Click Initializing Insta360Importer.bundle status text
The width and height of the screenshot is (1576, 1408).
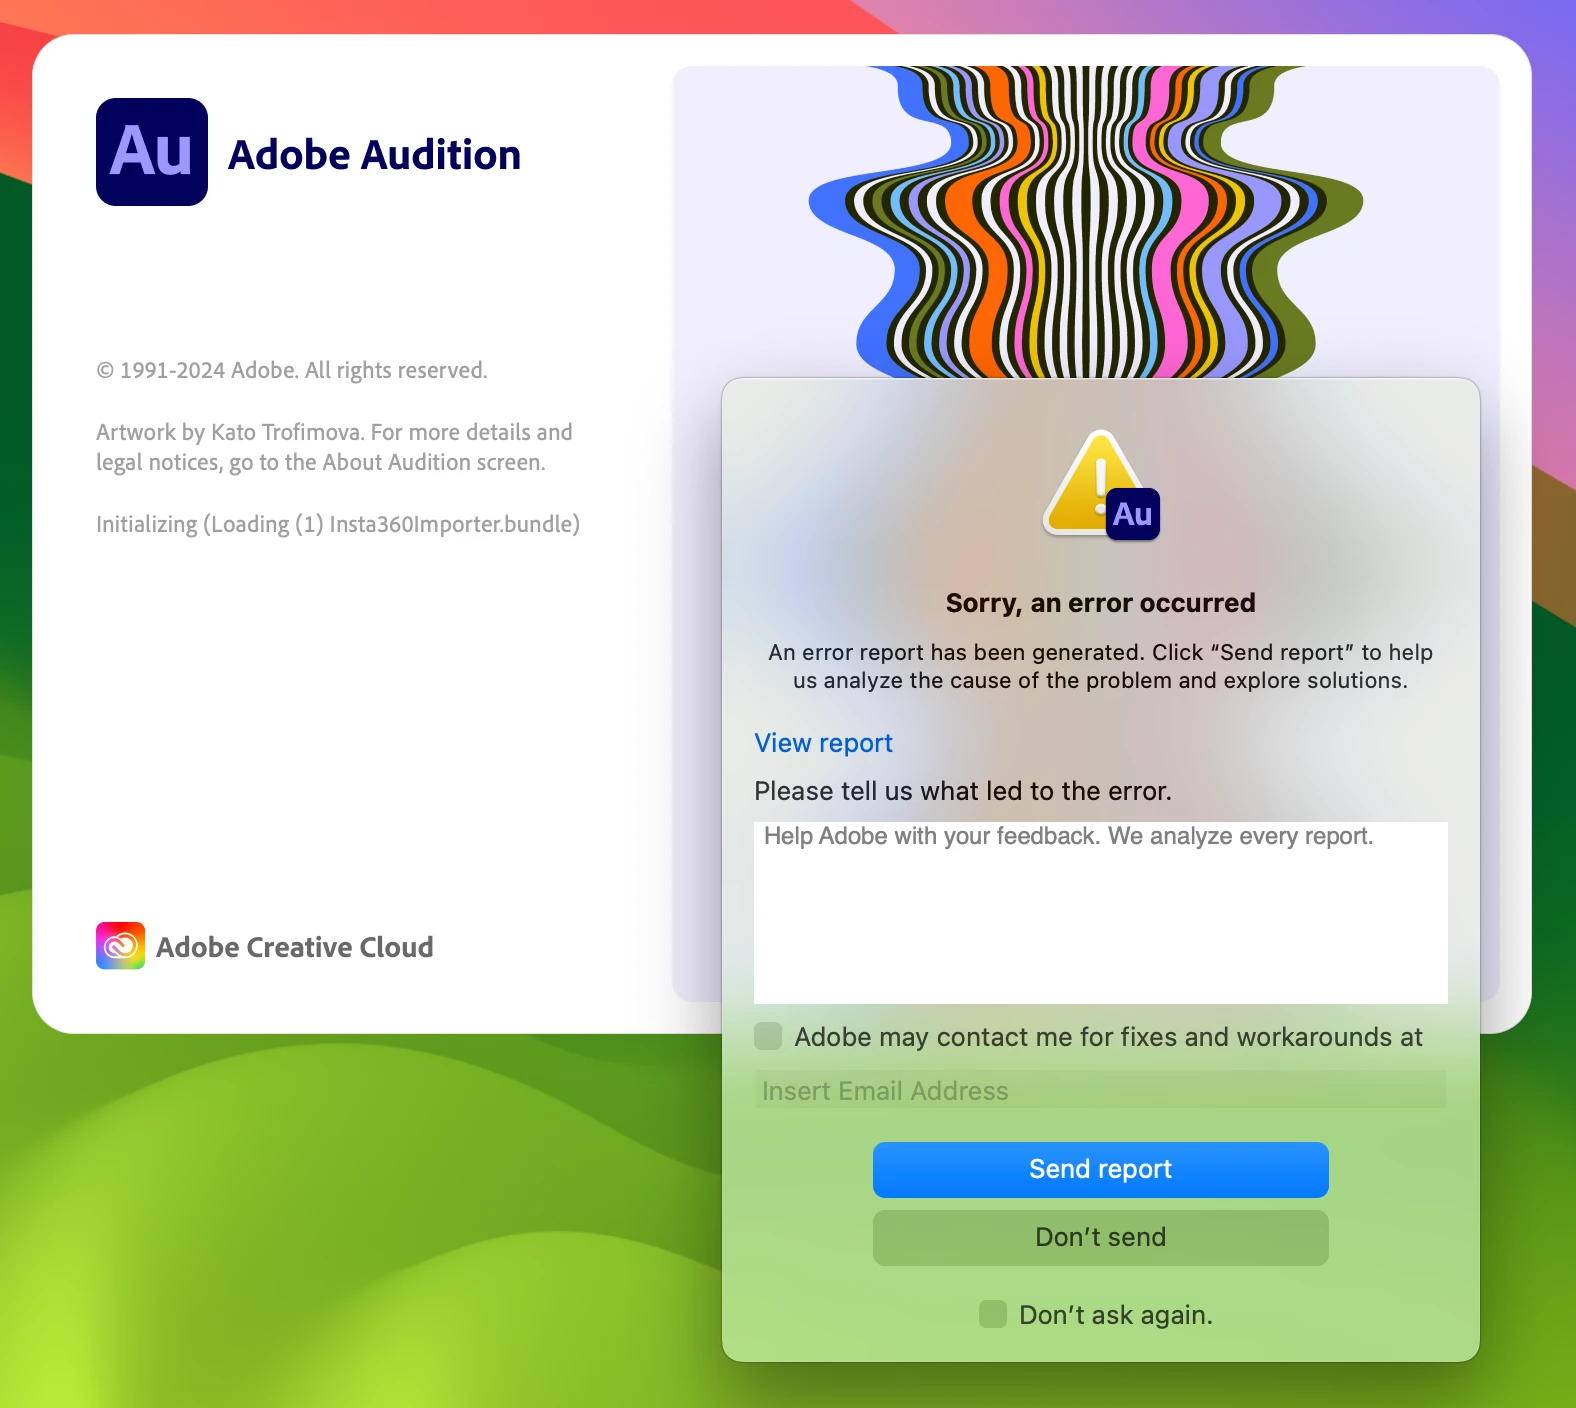(338, 524)
